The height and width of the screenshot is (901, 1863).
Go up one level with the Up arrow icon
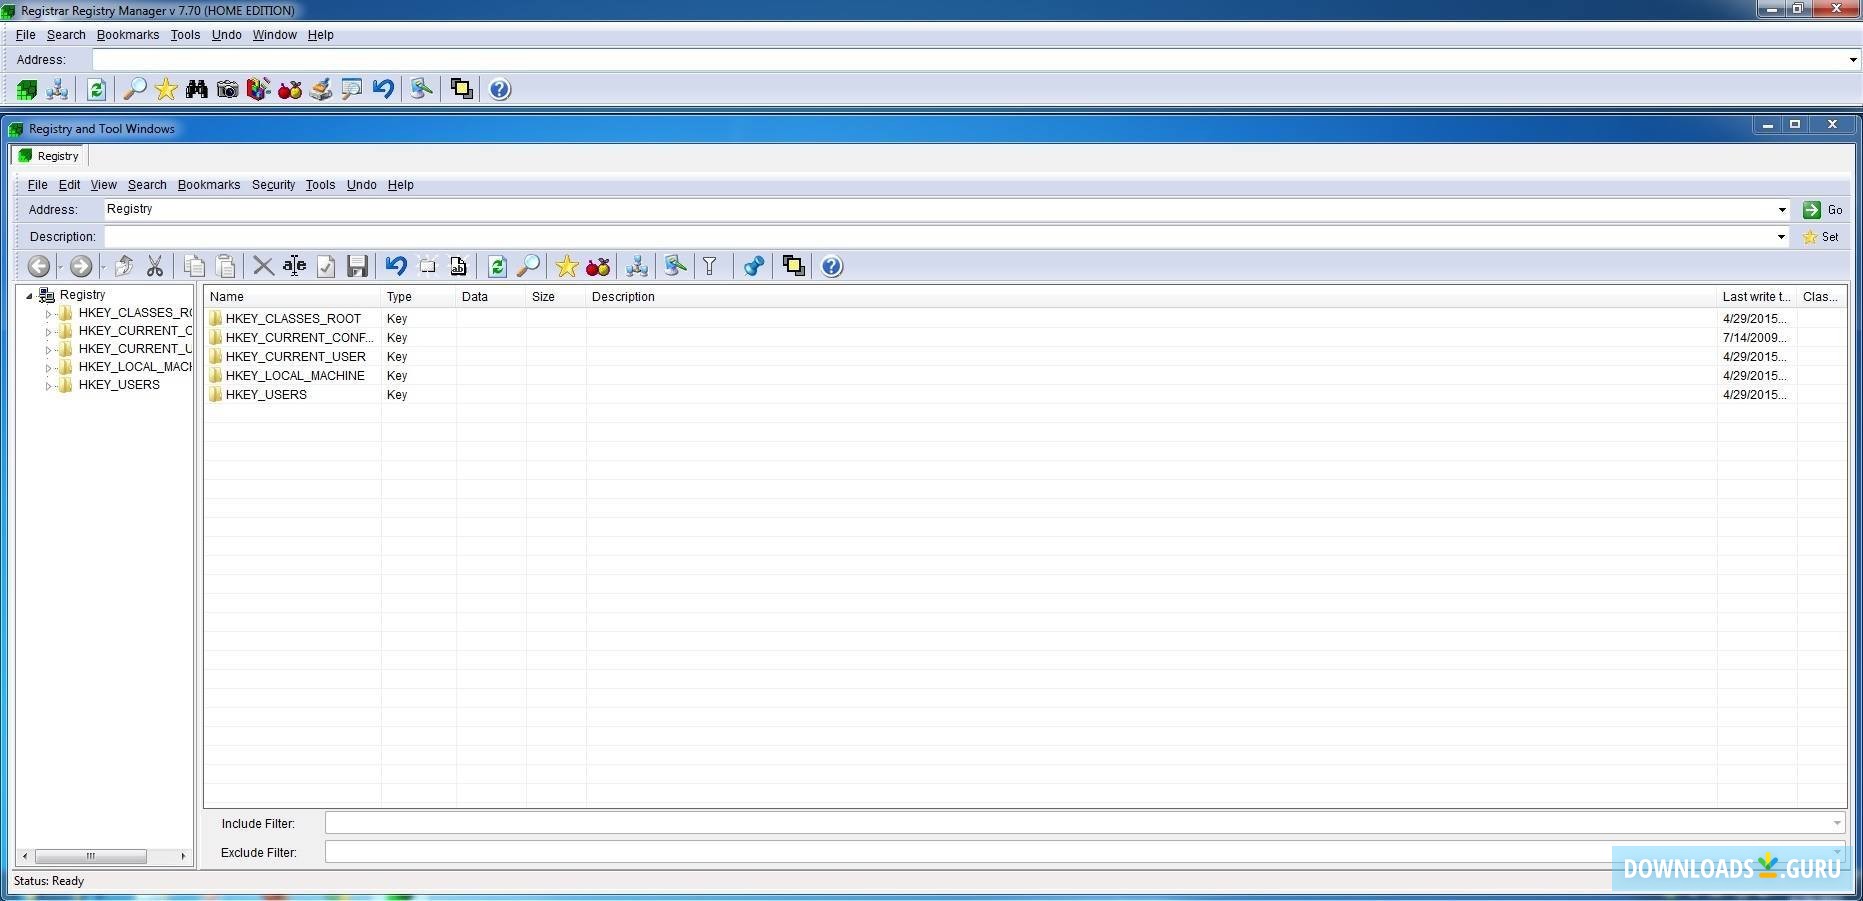click(x=124, y=266)
